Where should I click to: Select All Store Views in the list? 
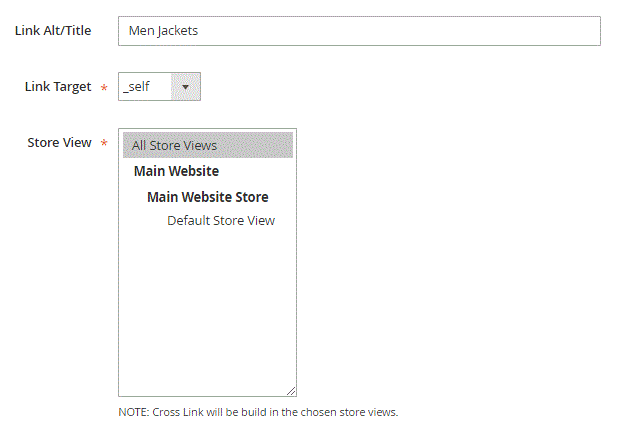[x=208, y=145]
